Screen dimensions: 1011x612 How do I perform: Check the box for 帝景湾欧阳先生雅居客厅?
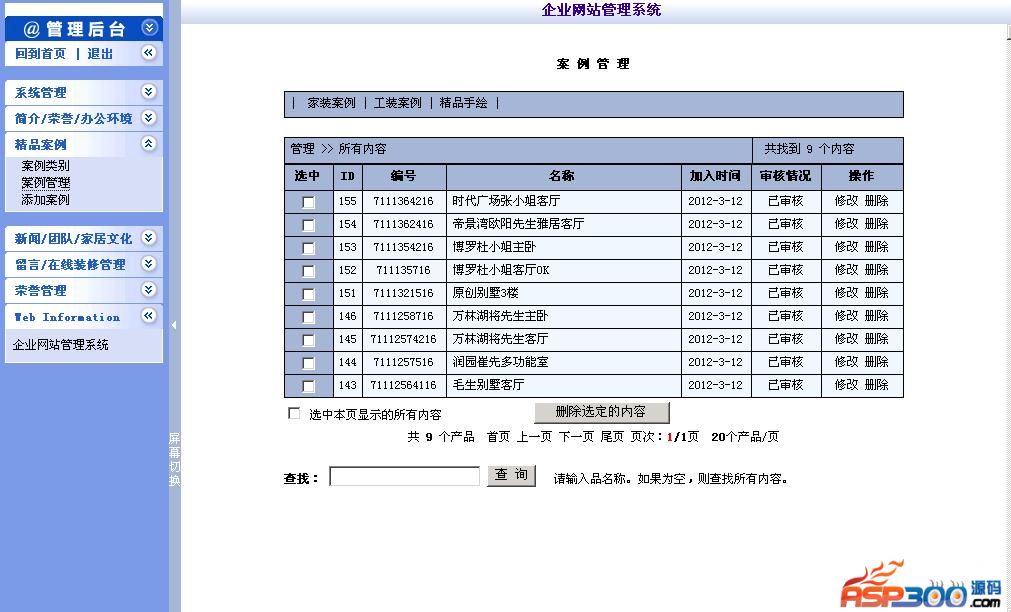pyautogui.click(x=309, y=225)
